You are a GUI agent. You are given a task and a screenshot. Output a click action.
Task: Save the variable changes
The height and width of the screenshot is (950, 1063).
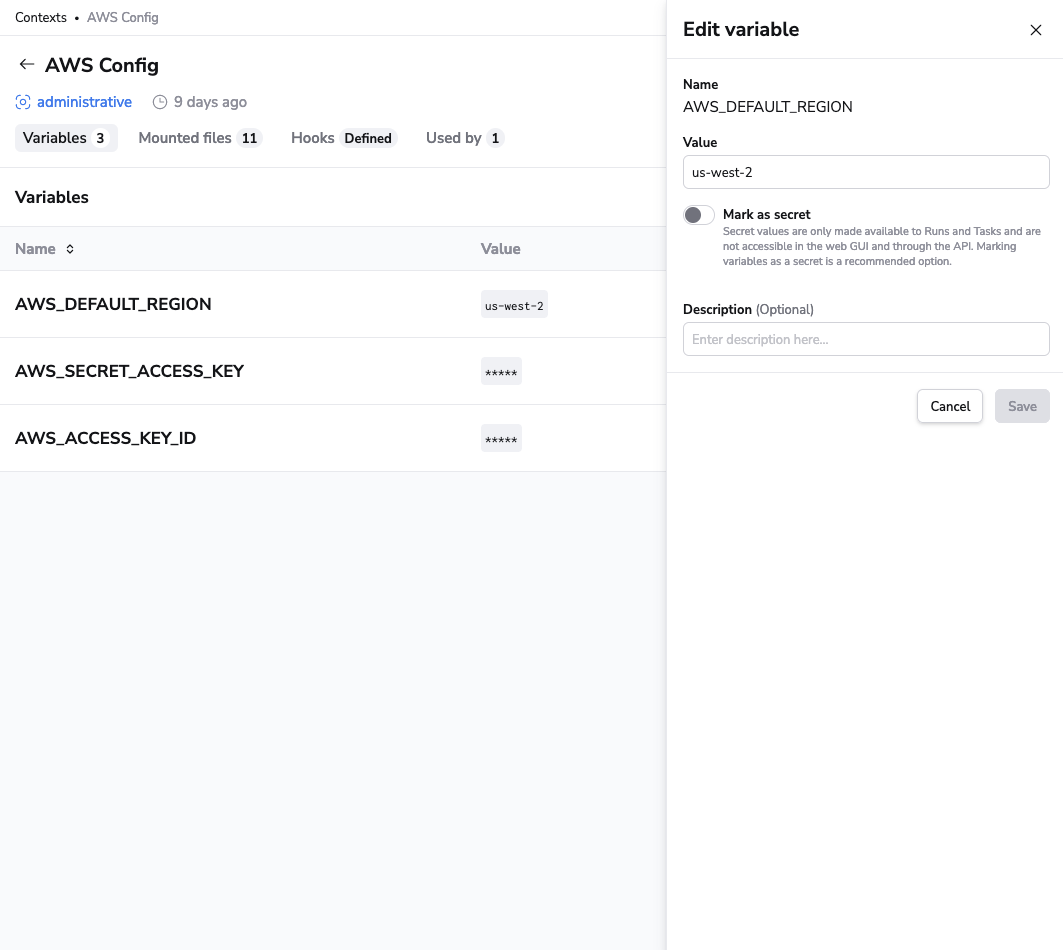coord(1022,406)
